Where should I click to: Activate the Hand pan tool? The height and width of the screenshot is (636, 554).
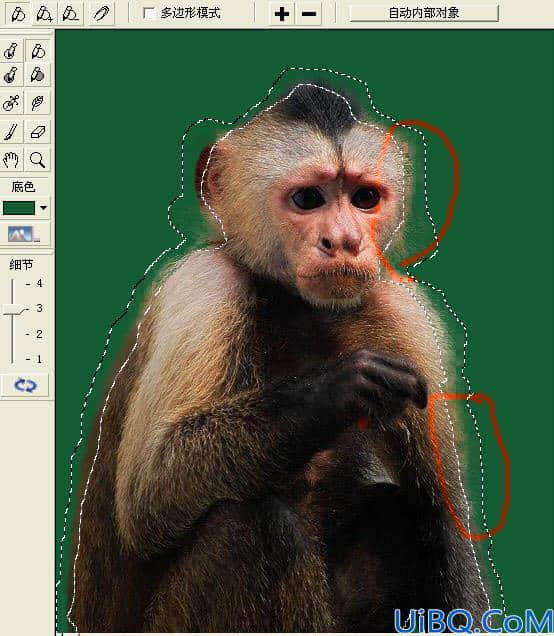pyautogui.click(x=12, y=159)
